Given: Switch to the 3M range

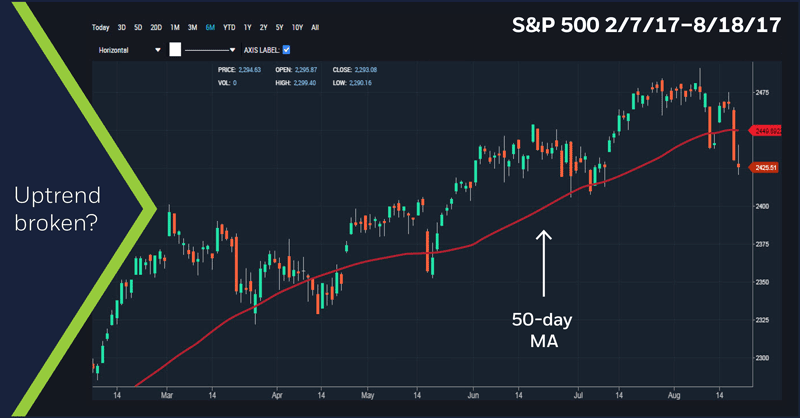Looking at the screenshot, I should tap(193, 27).
